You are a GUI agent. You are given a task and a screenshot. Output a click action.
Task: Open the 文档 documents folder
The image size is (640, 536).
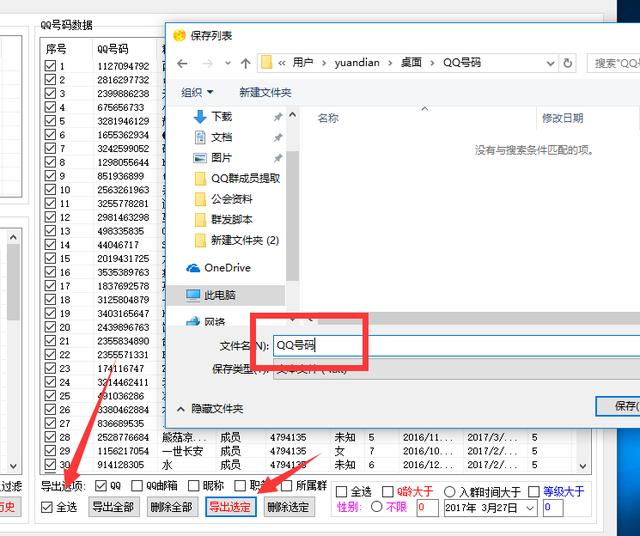click(221, 137)
